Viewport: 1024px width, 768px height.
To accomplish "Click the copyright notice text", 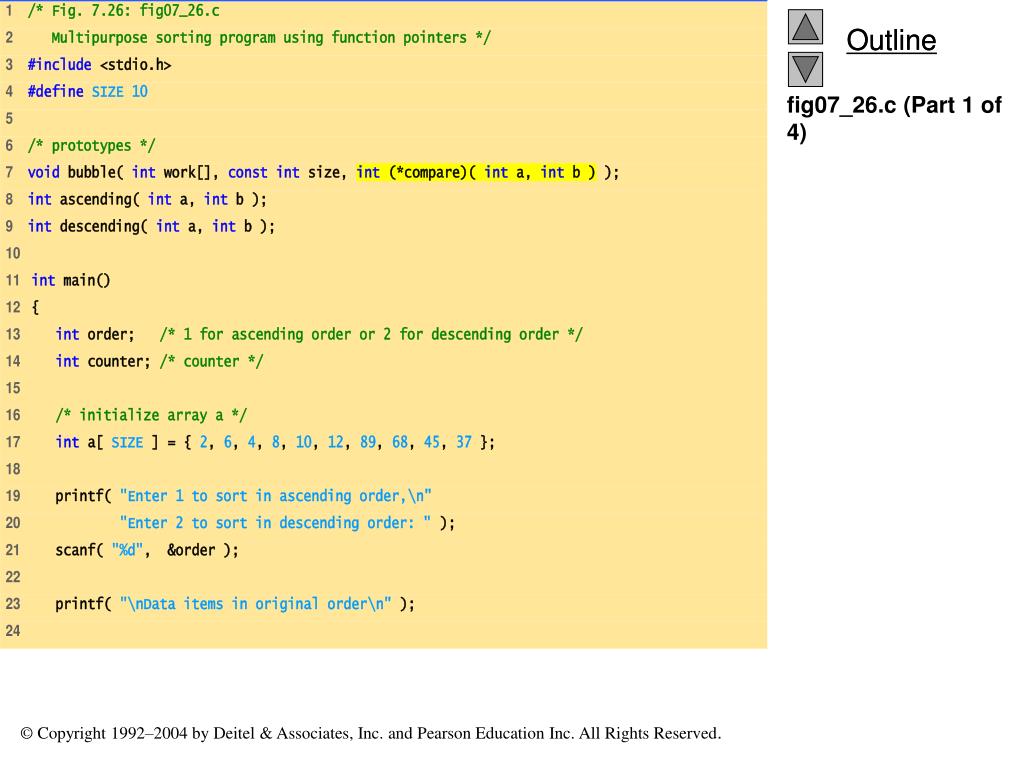I will click(371, 733).
